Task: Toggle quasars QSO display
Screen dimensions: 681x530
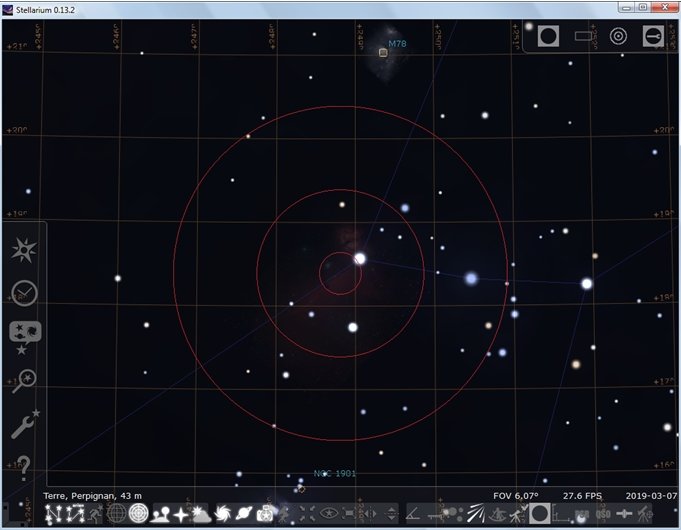Action: (603, 514)
